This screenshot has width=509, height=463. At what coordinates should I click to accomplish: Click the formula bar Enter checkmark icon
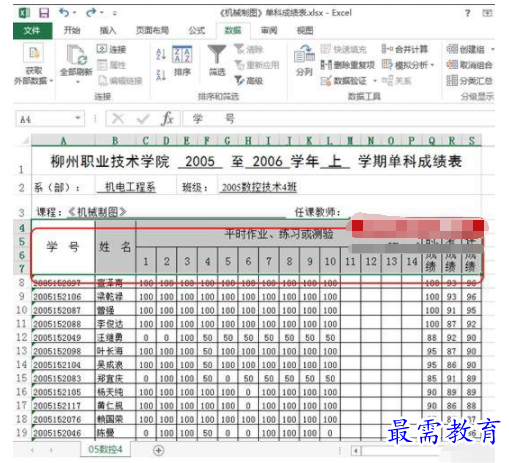(143, 119)
